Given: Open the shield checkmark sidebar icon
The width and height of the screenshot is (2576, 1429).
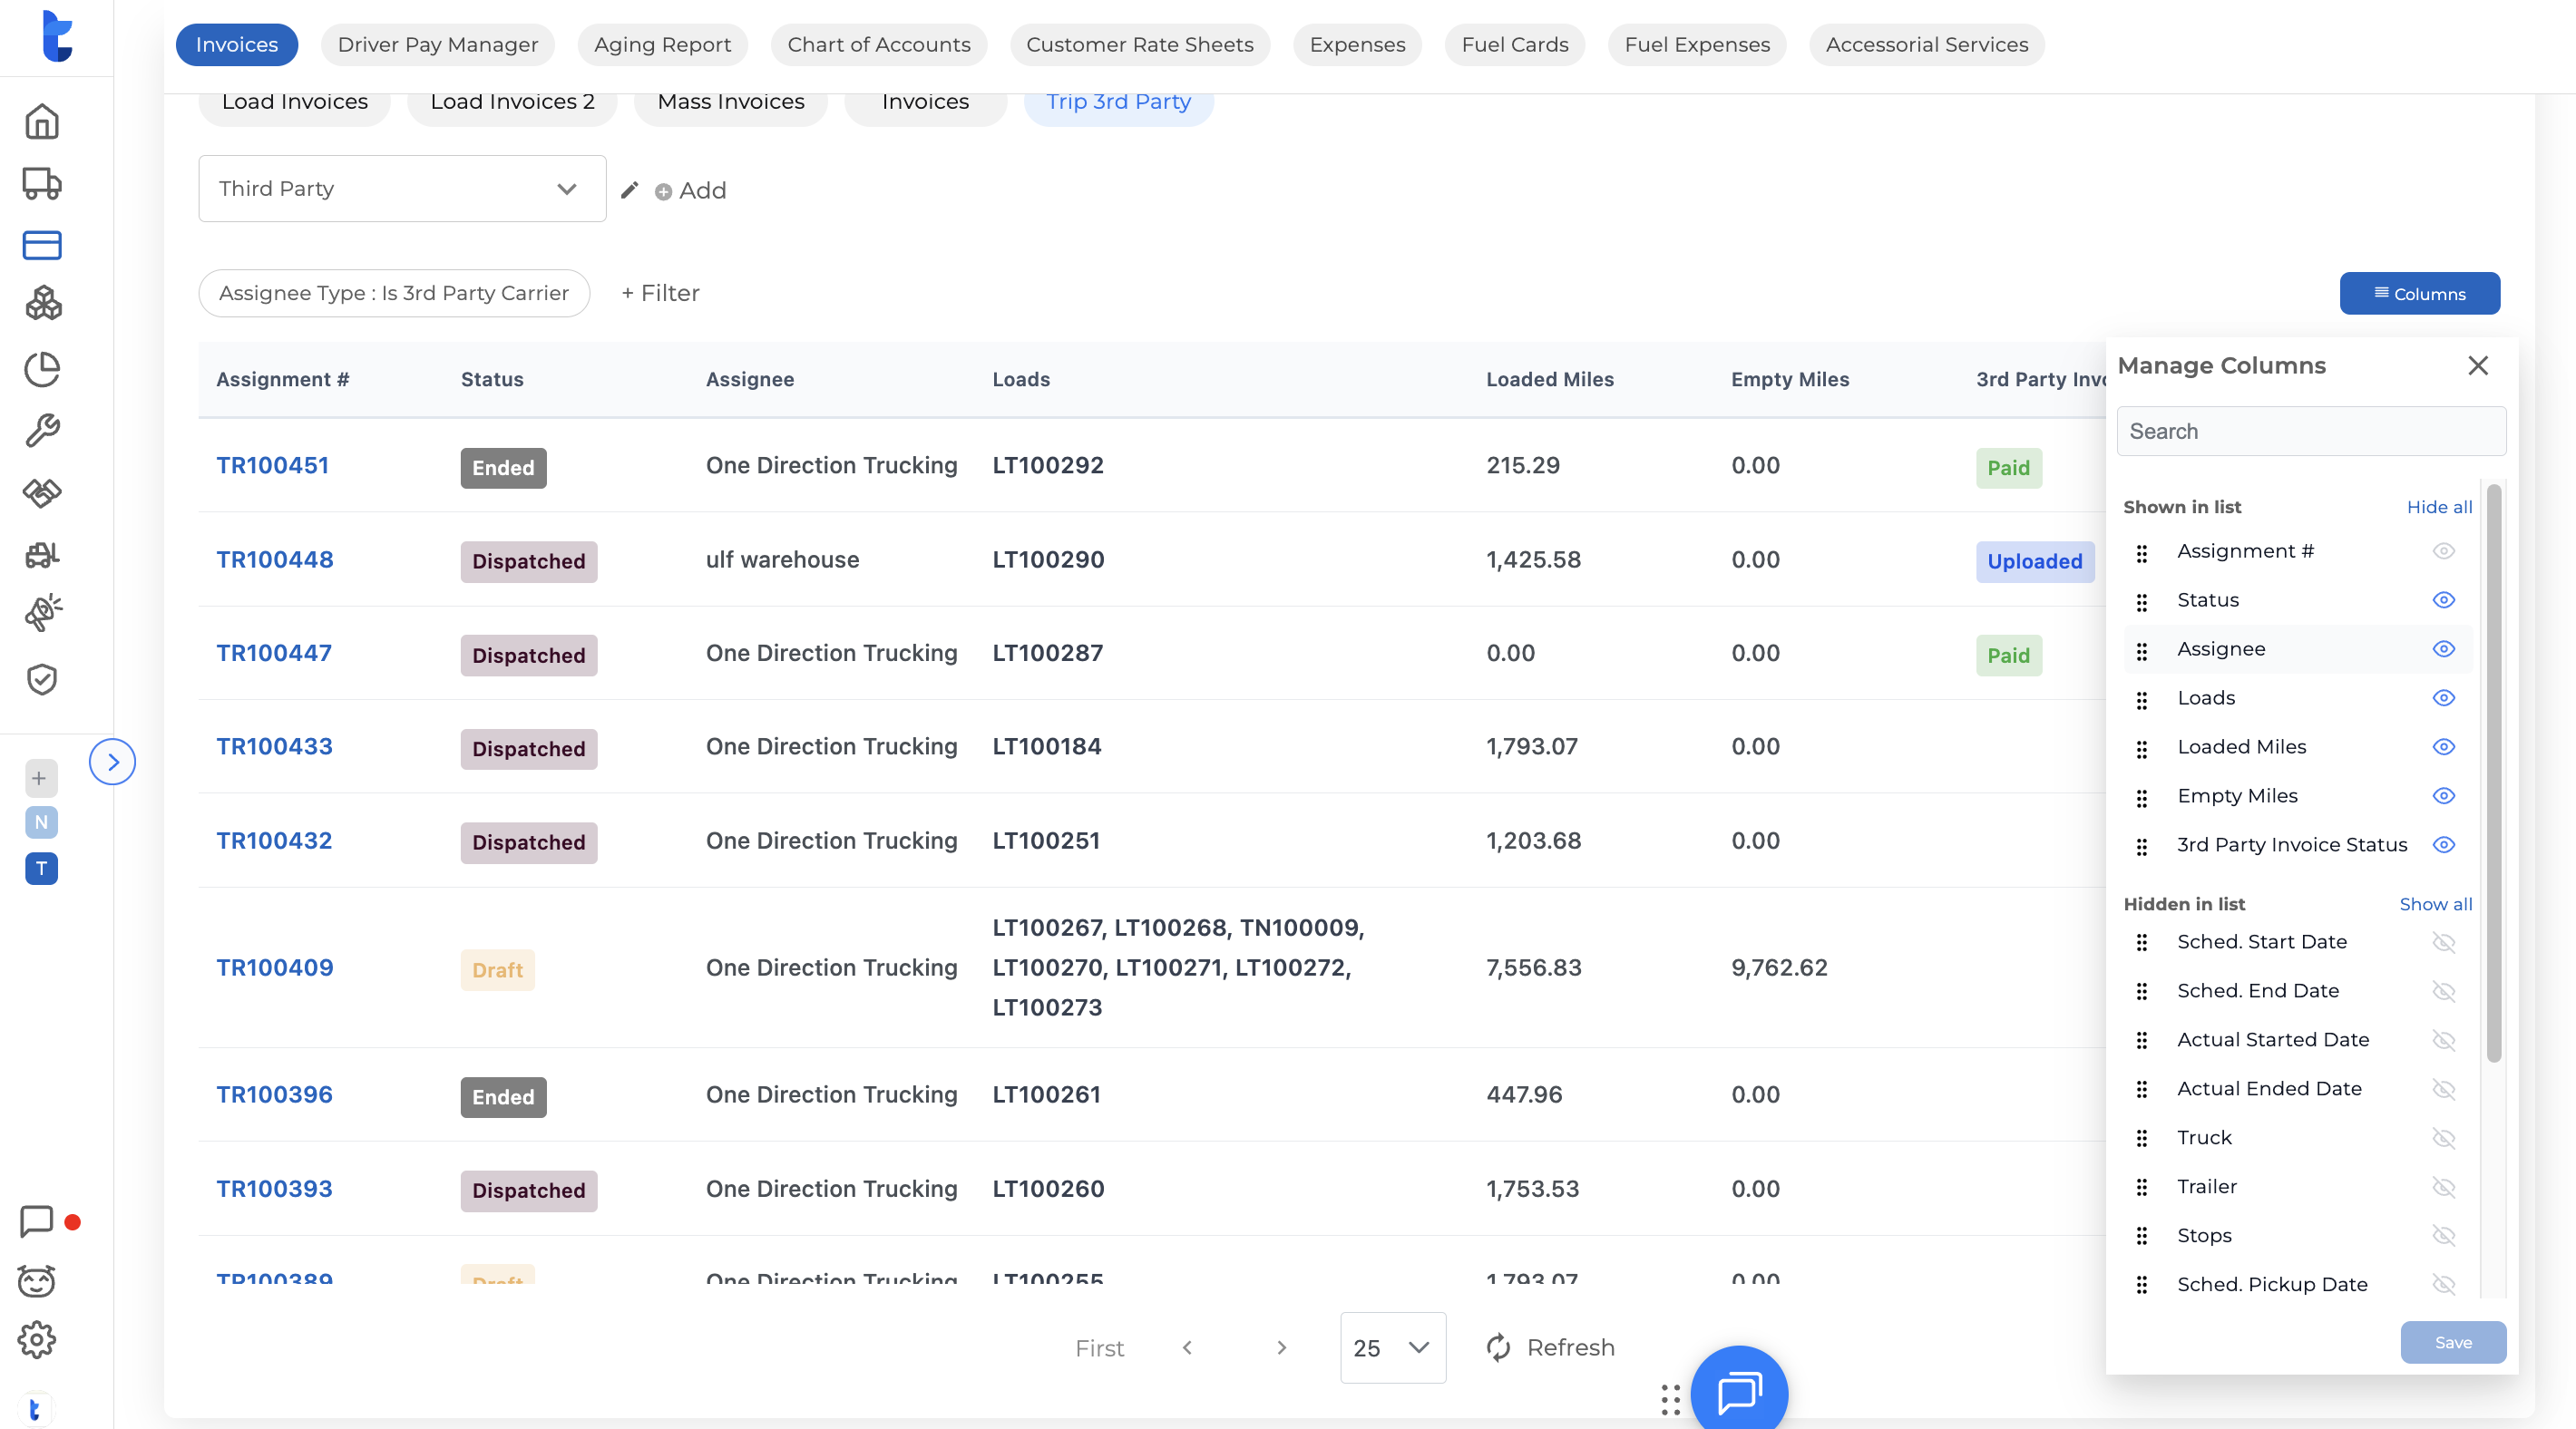Looking at the screenshot, I should coord(42,680).
